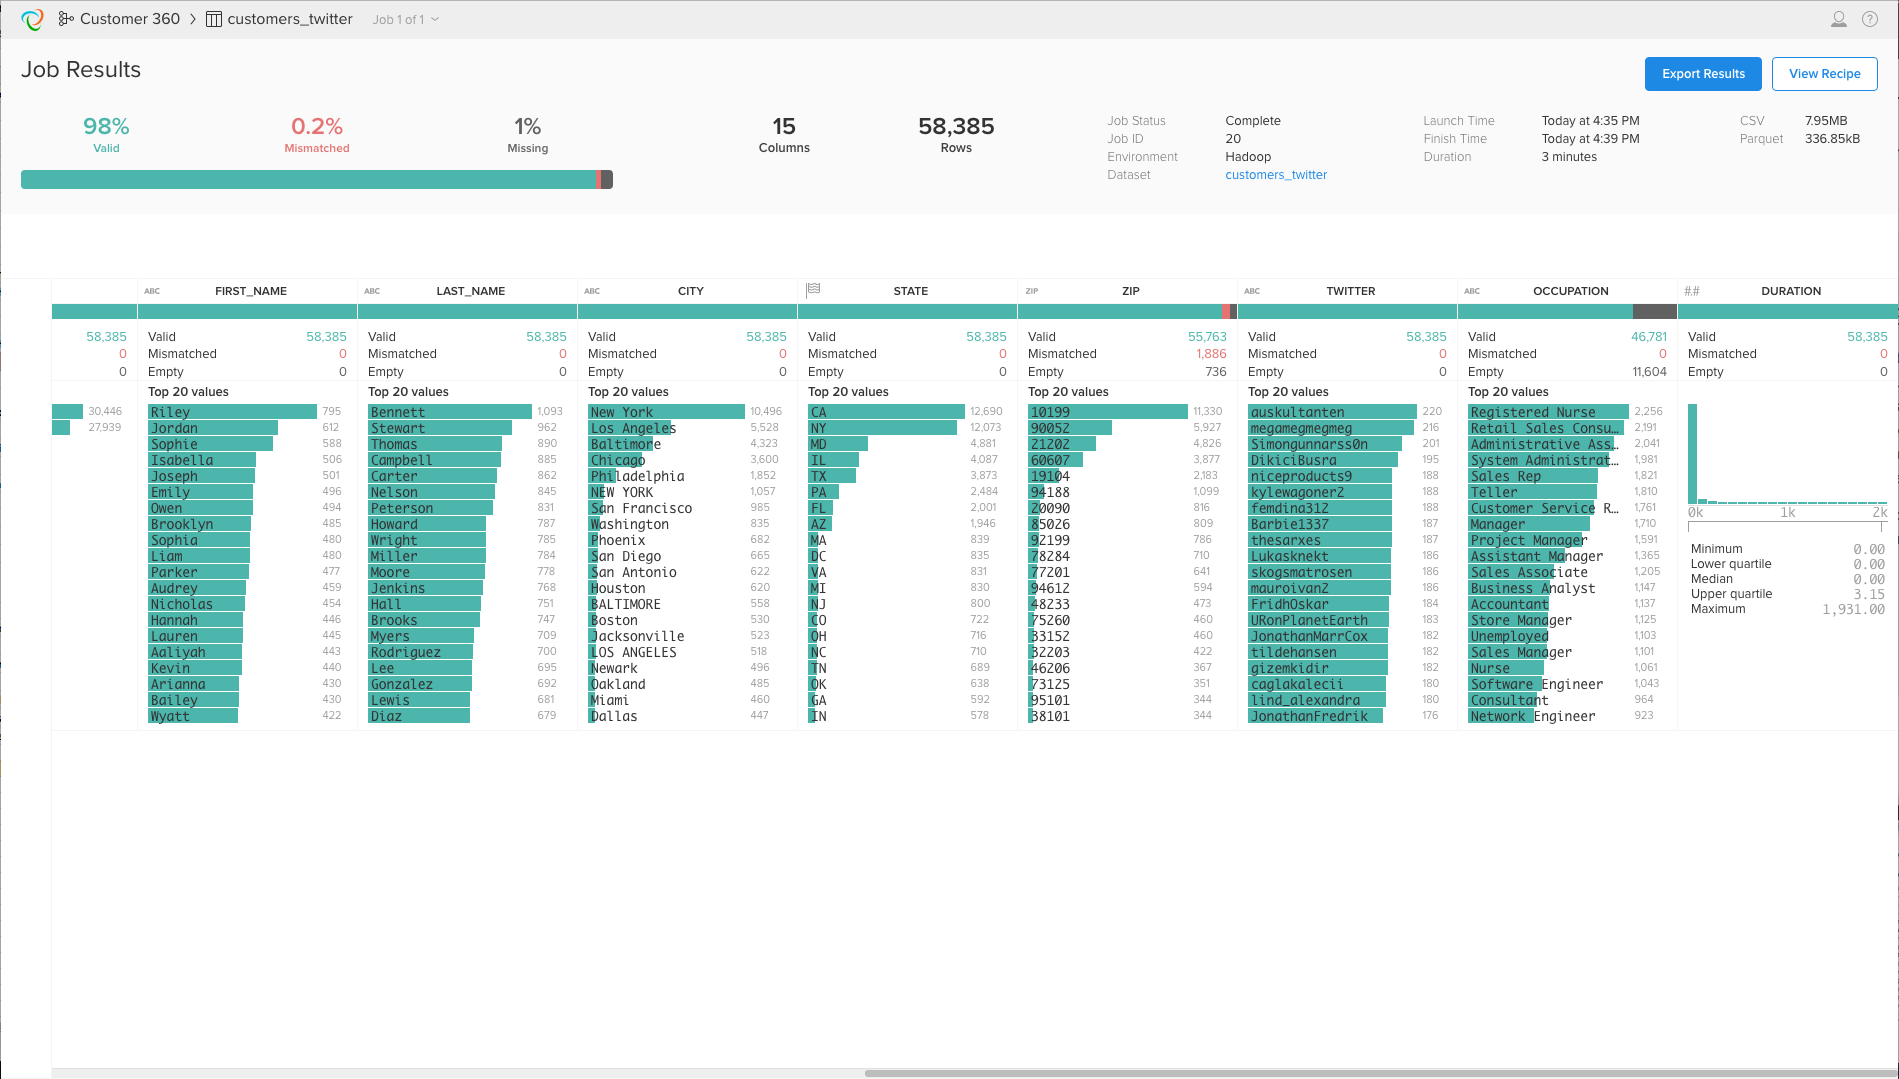This screenshot has height=1079, width=1899.
Task: Click the dataset grid icon beside customers_twitter
Action: (x=212, y=18)
